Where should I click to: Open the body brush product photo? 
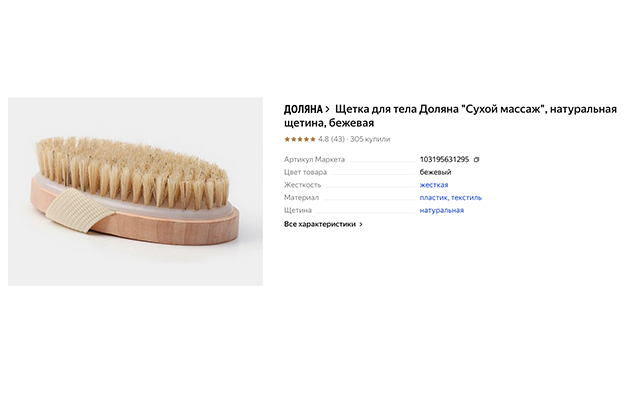tap(135, 191)
